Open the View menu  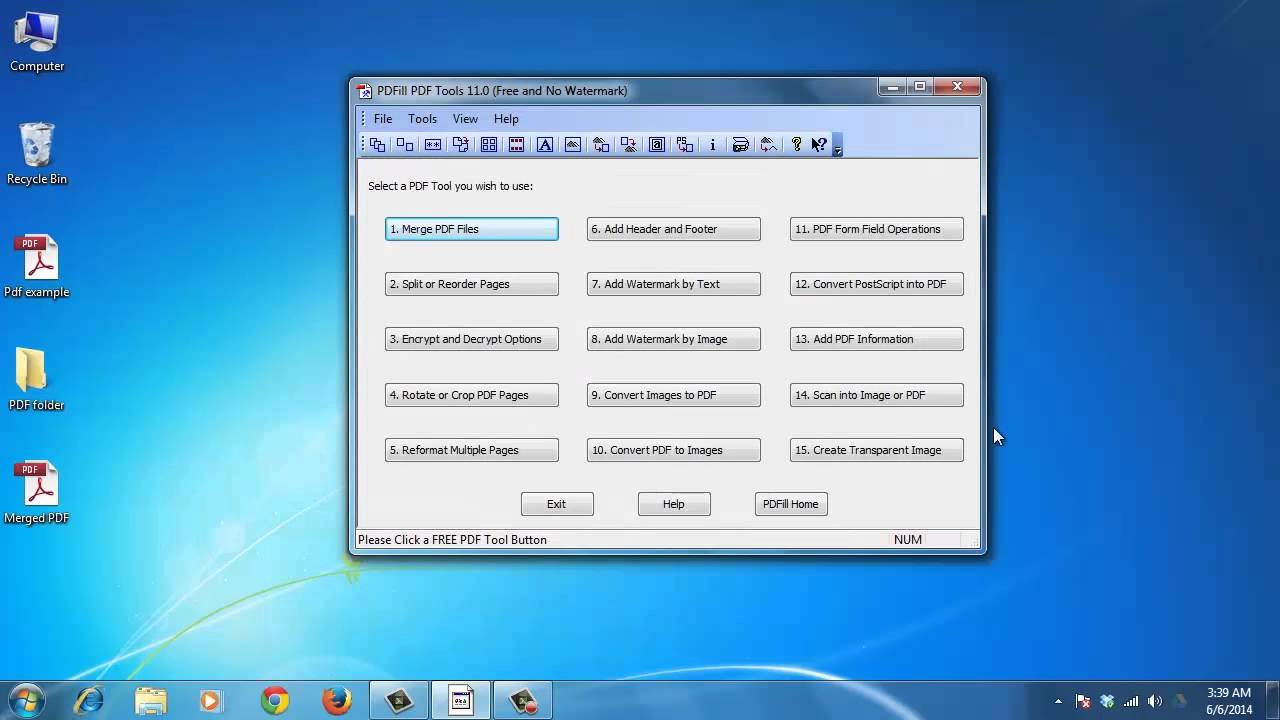465,118
